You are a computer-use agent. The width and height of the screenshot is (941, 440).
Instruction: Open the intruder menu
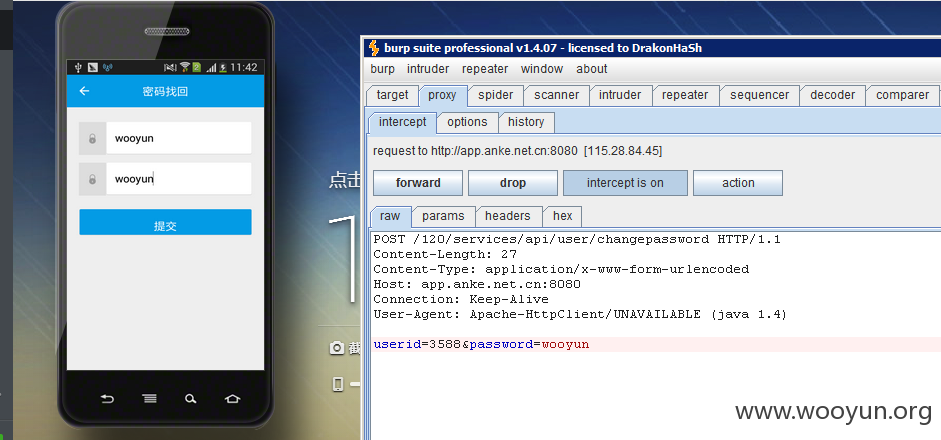(x=428, y=69)
